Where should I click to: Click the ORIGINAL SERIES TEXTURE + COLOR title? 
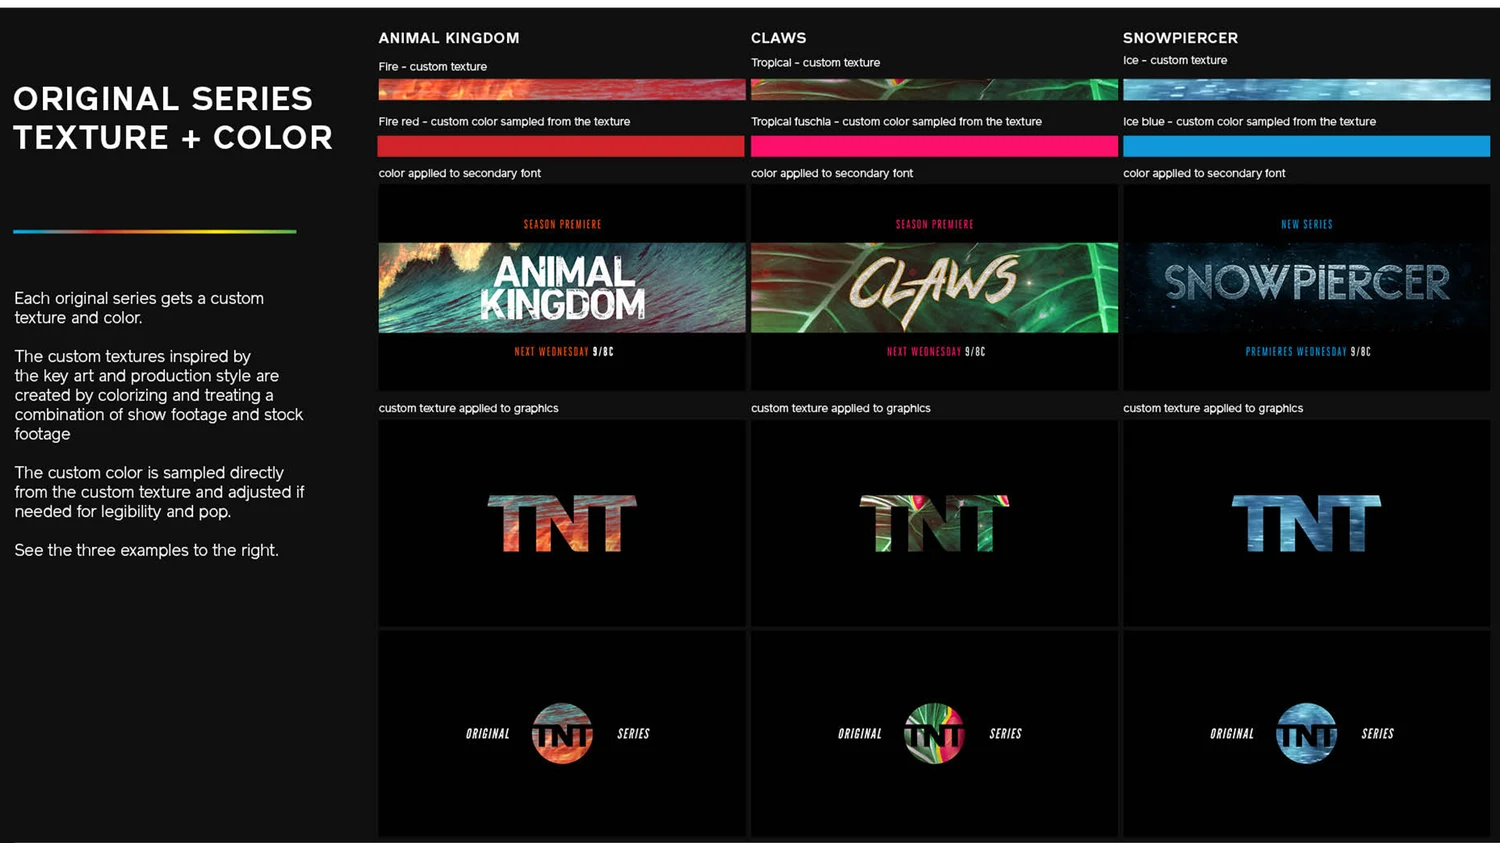173,118
